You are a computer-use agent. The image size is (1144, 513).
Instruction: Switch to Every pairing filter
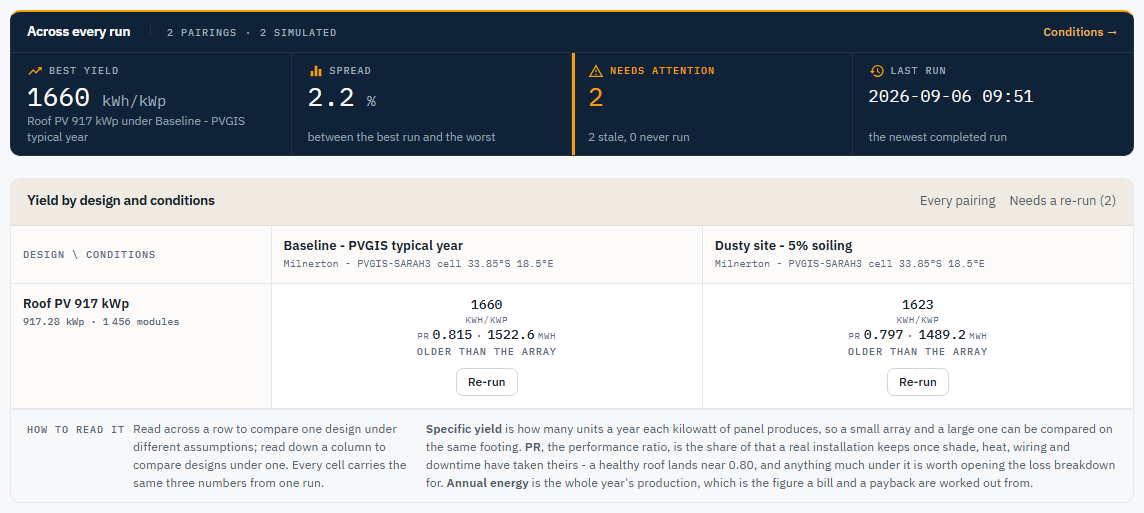coord(957,201)
